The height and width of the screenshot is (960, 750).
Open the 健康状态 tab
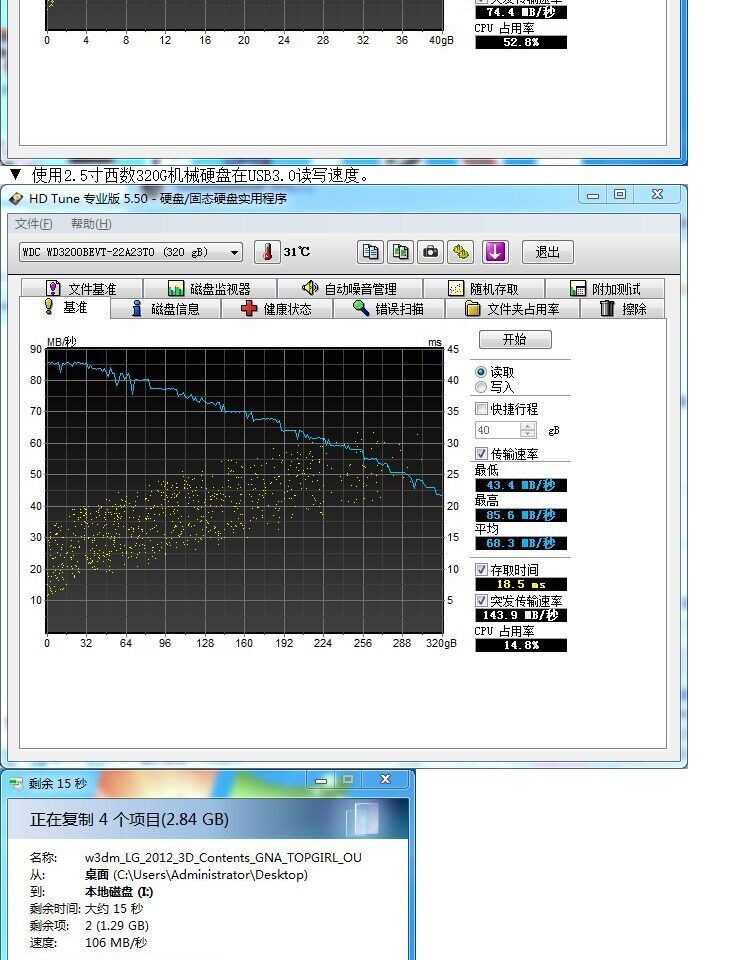[276, 309]
